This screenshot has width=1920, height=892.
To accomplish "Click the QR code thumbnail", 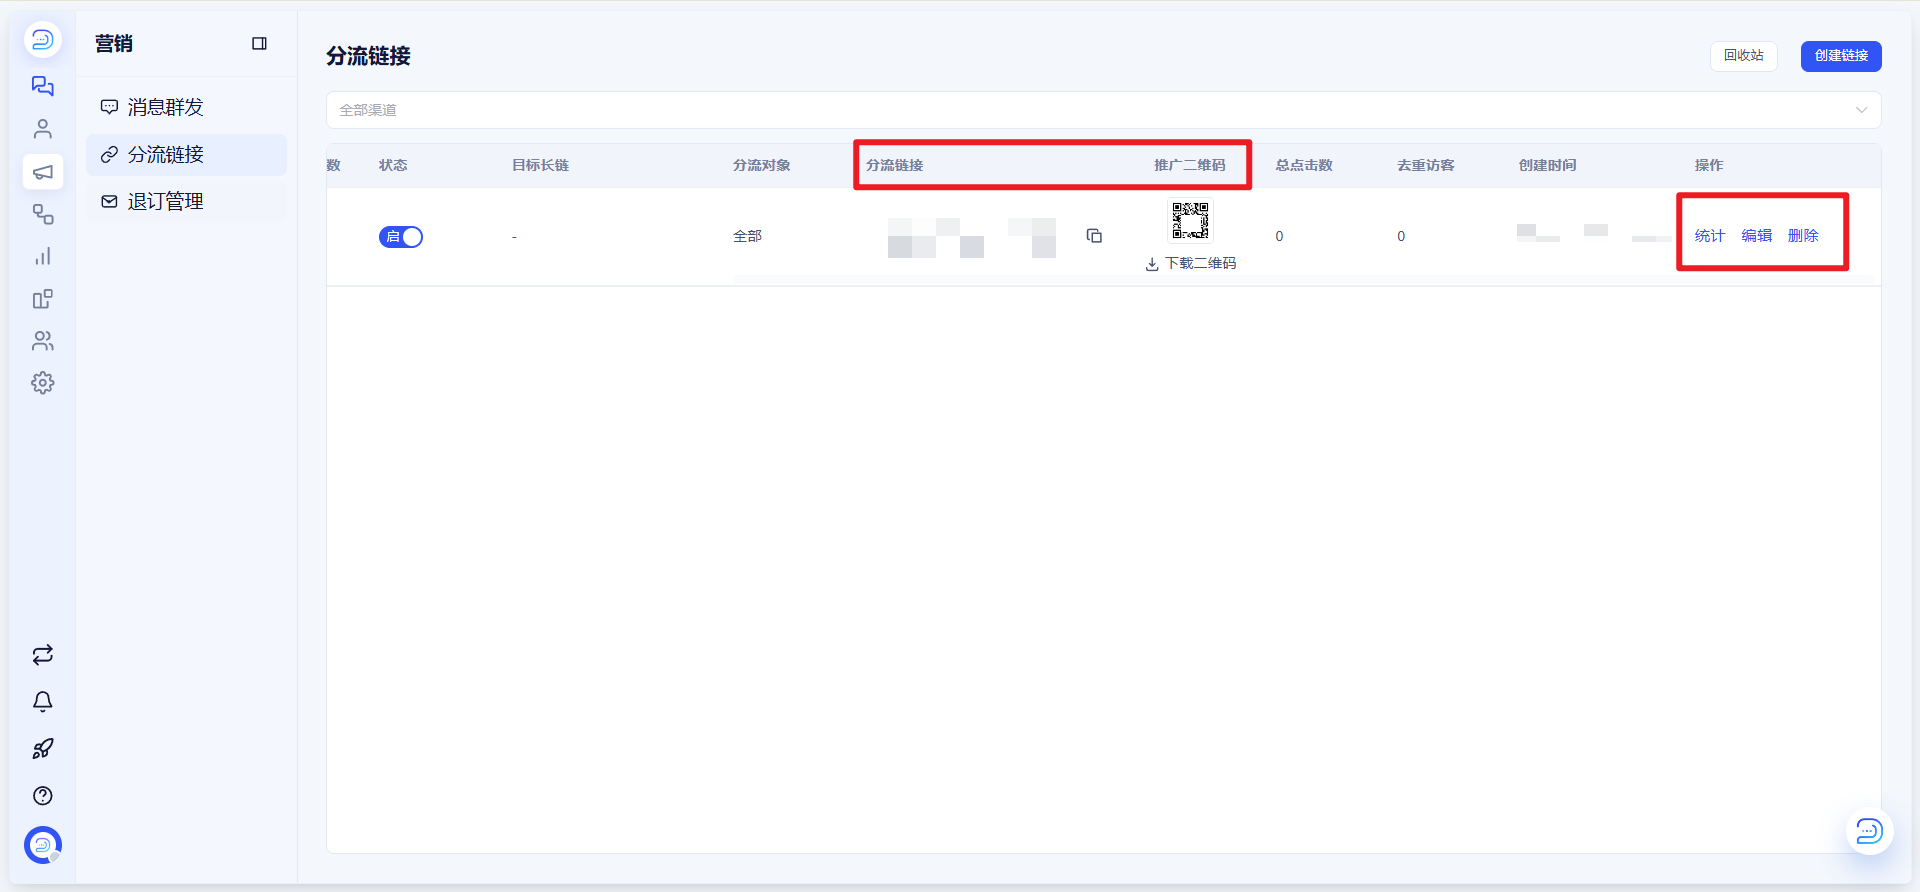I will point(1190,220).
